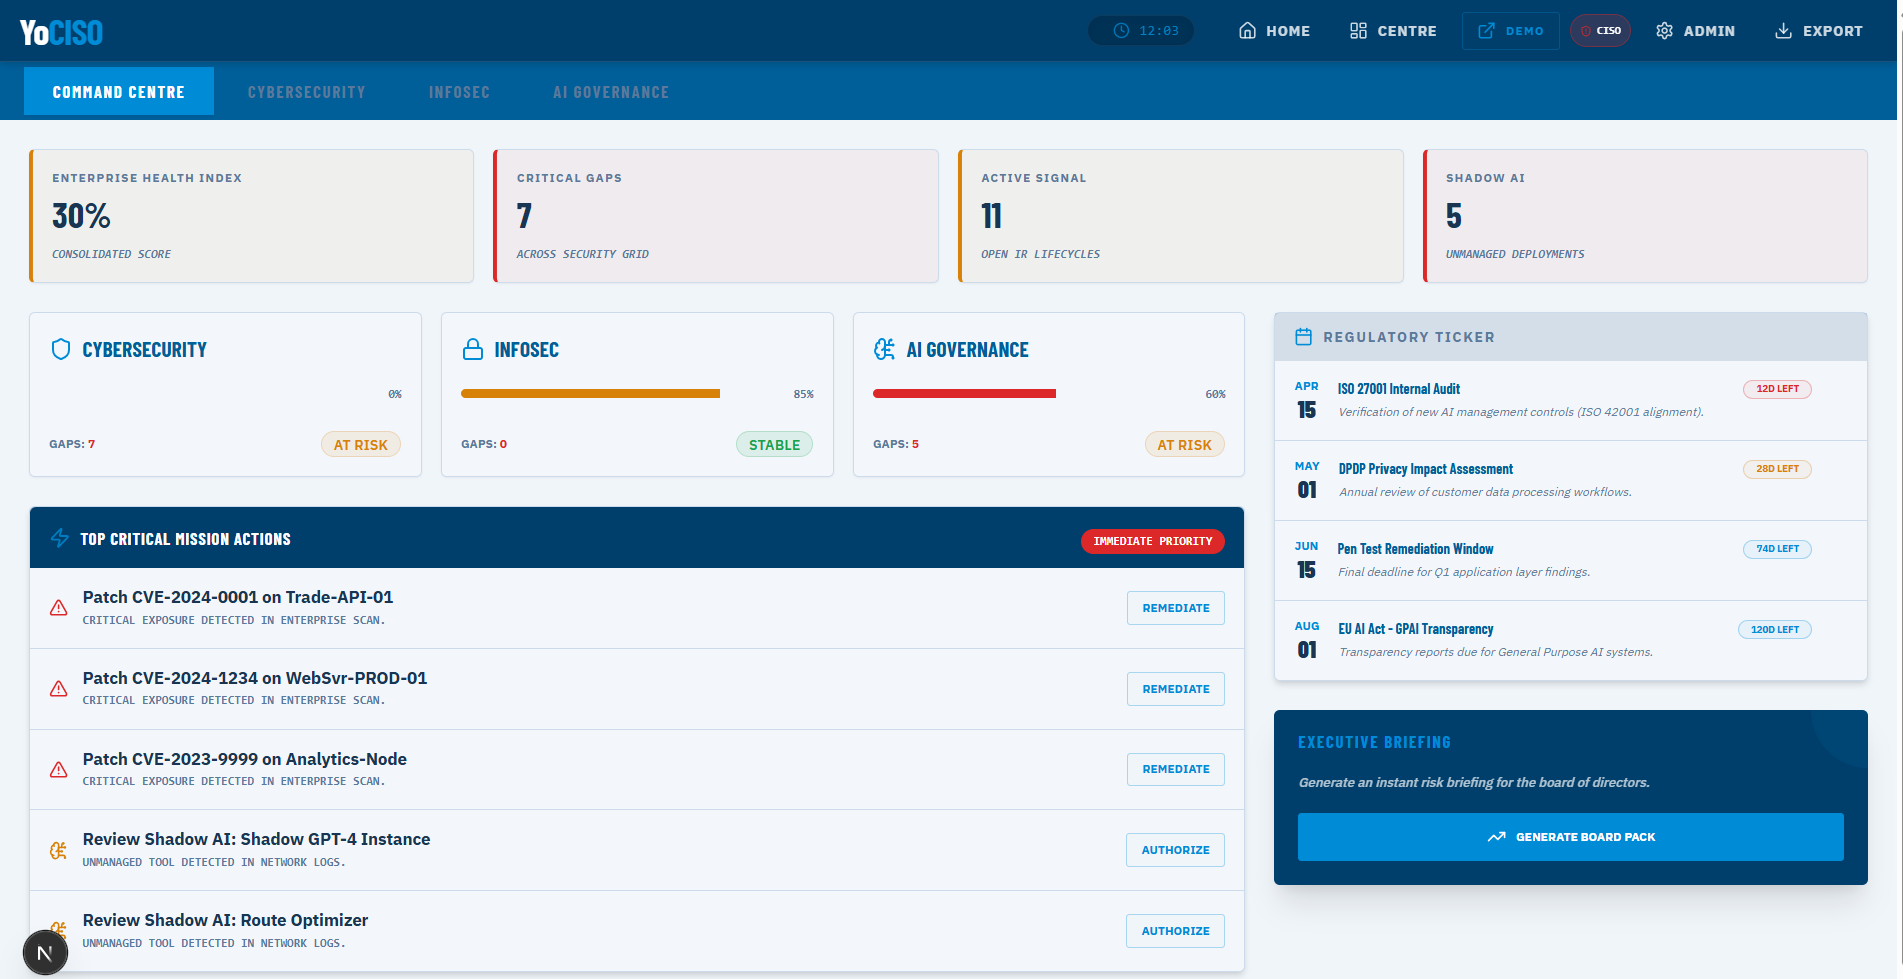The image size is (1903, 979).
Task: Click "GAPS: 5" in AI Governance card
Action: pos(896,444)
